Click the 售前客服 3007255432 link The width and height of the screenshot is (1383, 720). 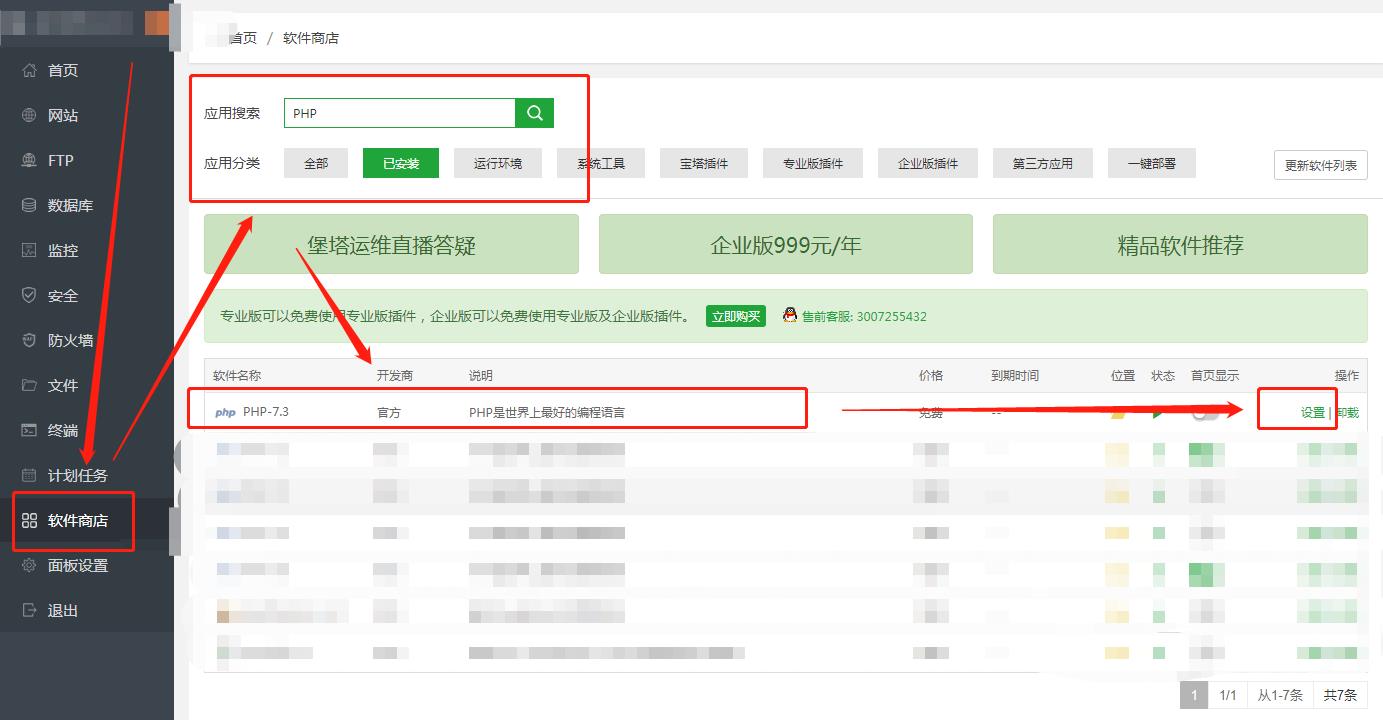tap(864, 316)
